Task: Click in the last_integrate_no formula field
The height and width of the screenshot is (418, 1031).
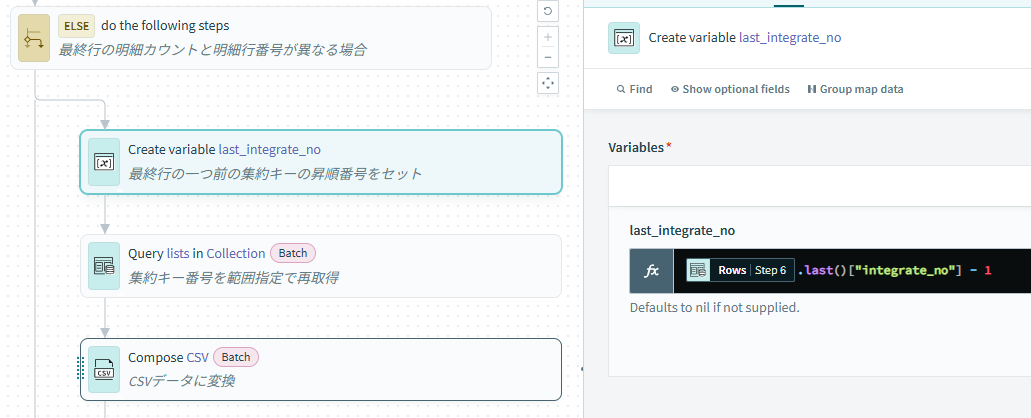Action: (x=852, y=271)
